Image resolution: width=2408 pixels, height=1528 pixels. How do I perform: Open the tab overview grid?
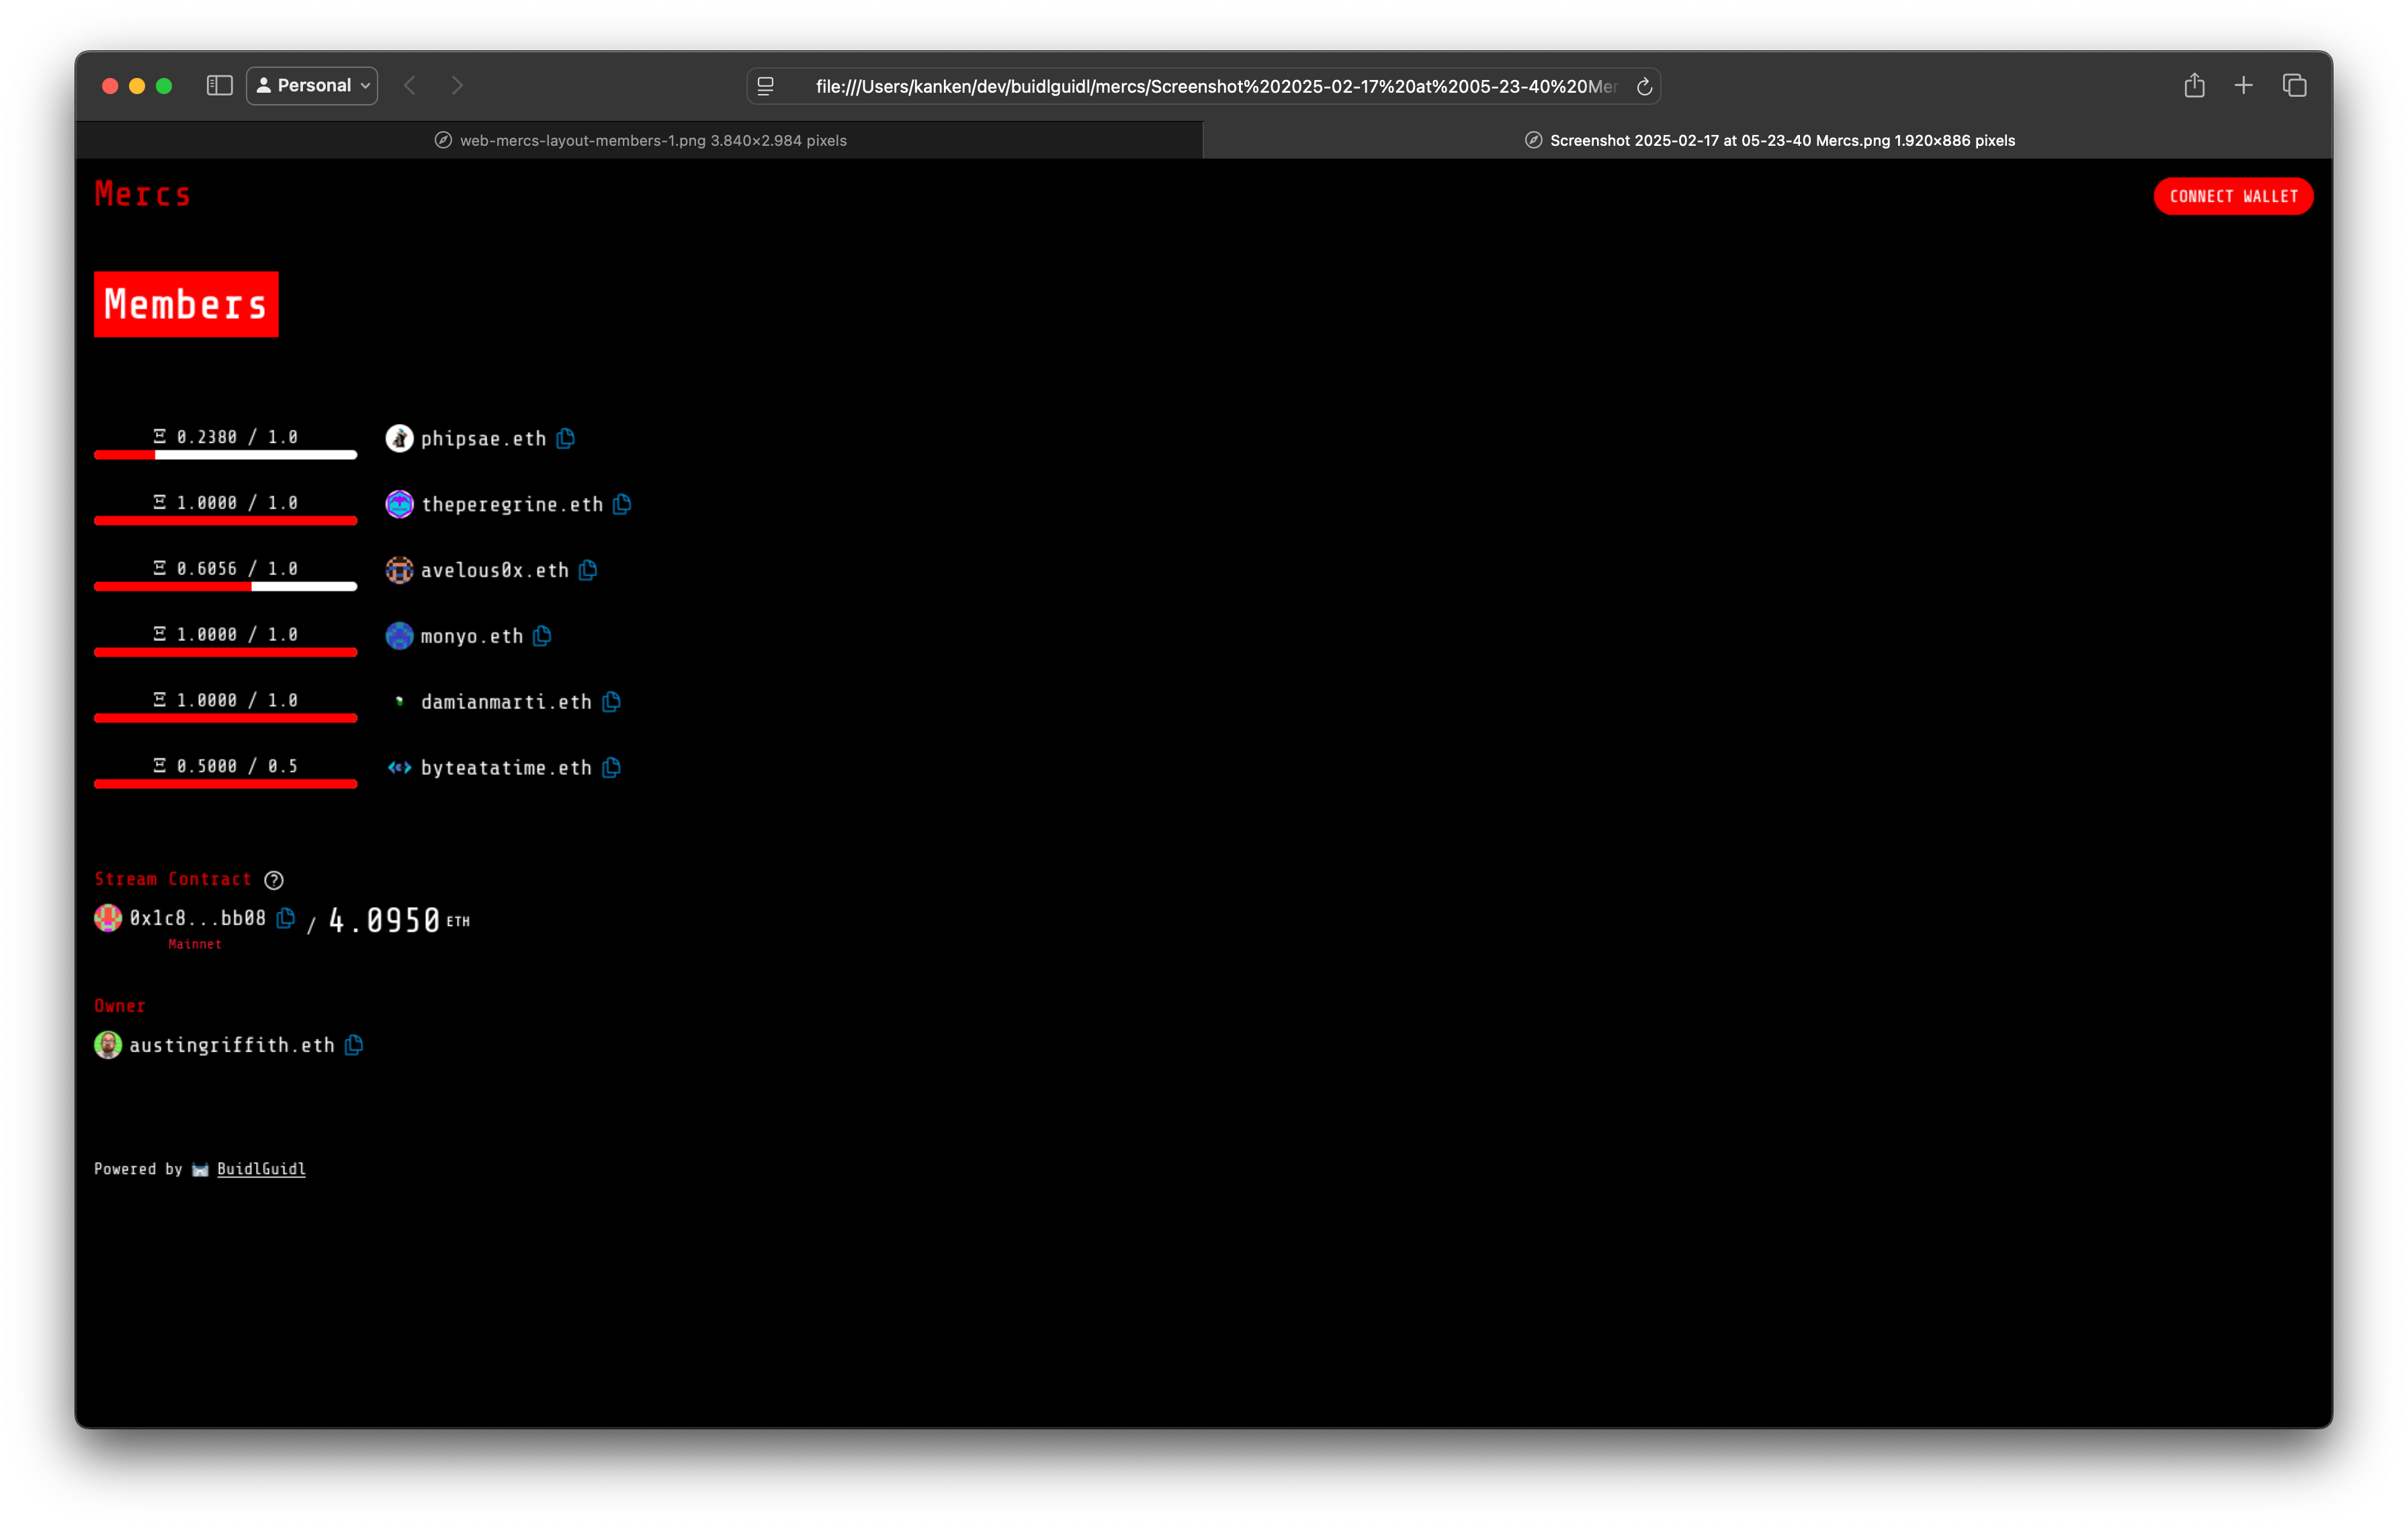(2294, 85)
